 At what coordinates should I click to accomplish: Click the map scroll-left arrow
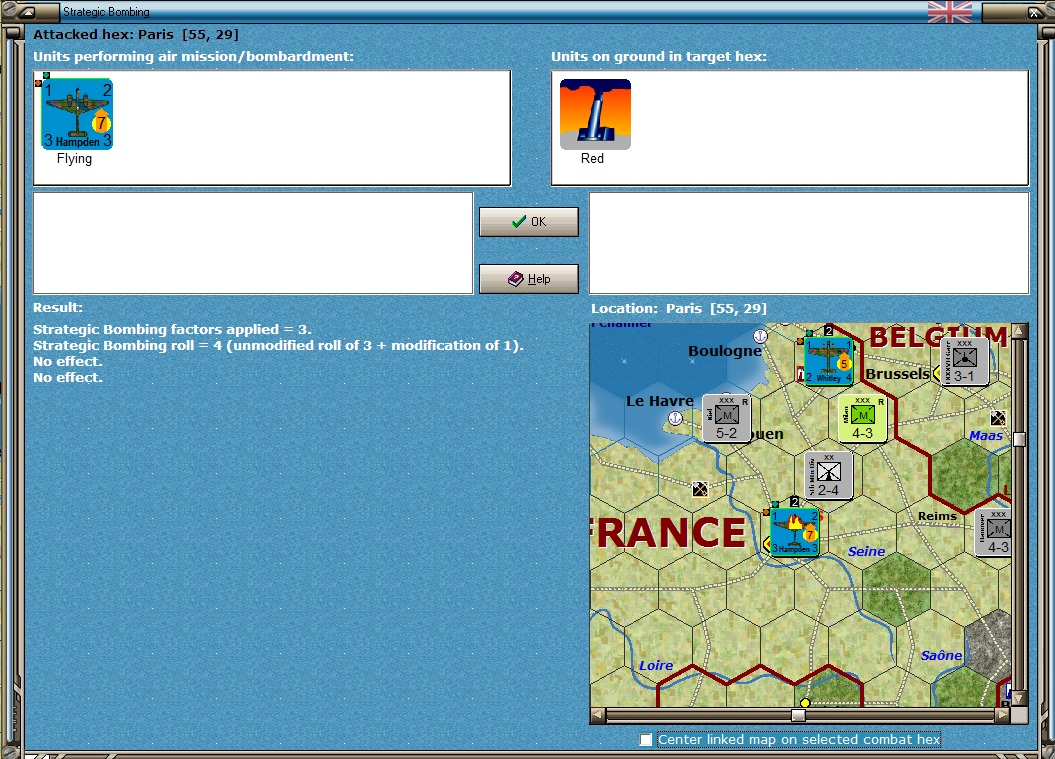pos(597,715)
